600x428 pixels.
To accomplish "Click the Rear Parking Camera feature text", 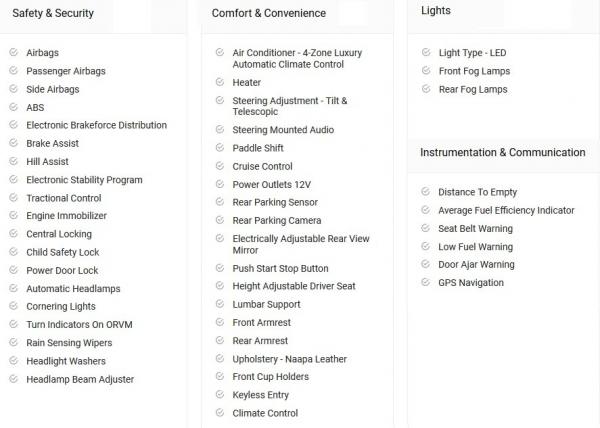I will click(277, 220).
